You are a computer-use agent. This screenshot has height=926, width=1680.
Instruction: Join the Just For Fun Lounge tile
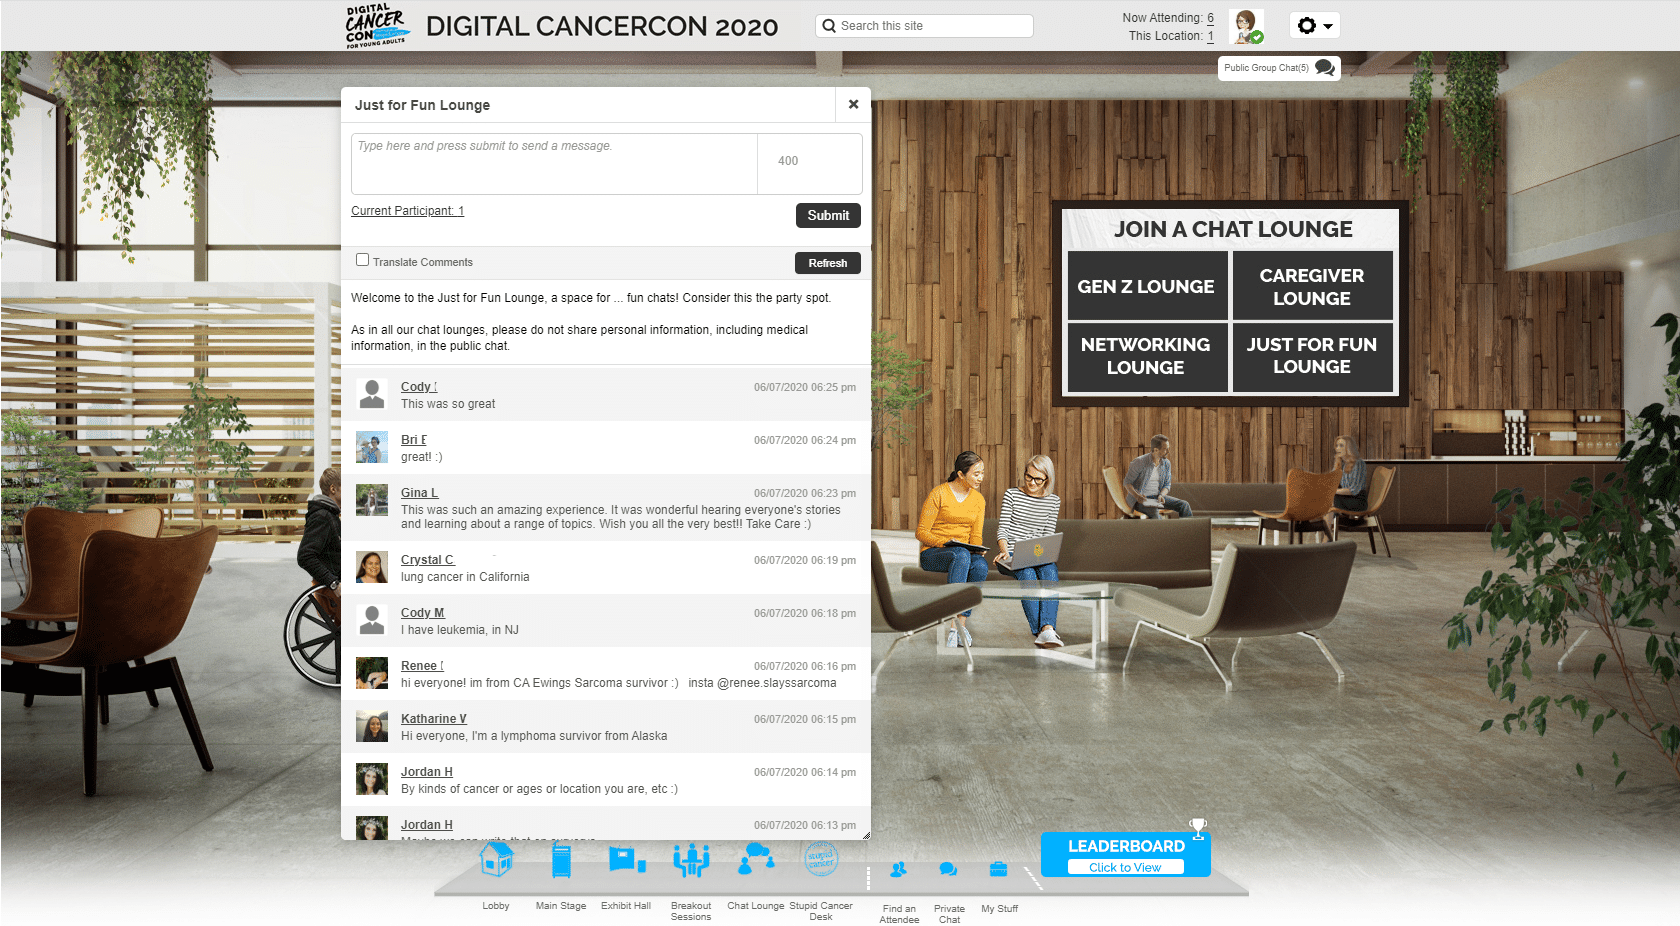[x=1312, y=356]
